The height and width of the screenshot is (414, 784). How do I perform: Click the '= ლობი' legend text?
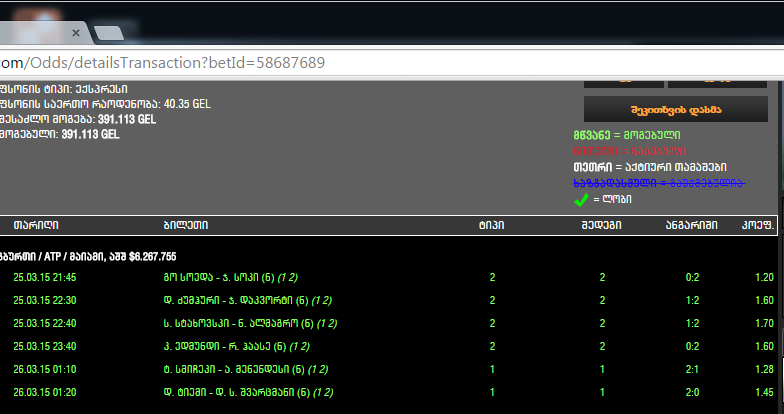pyautogui.click(x=612, y=199)
